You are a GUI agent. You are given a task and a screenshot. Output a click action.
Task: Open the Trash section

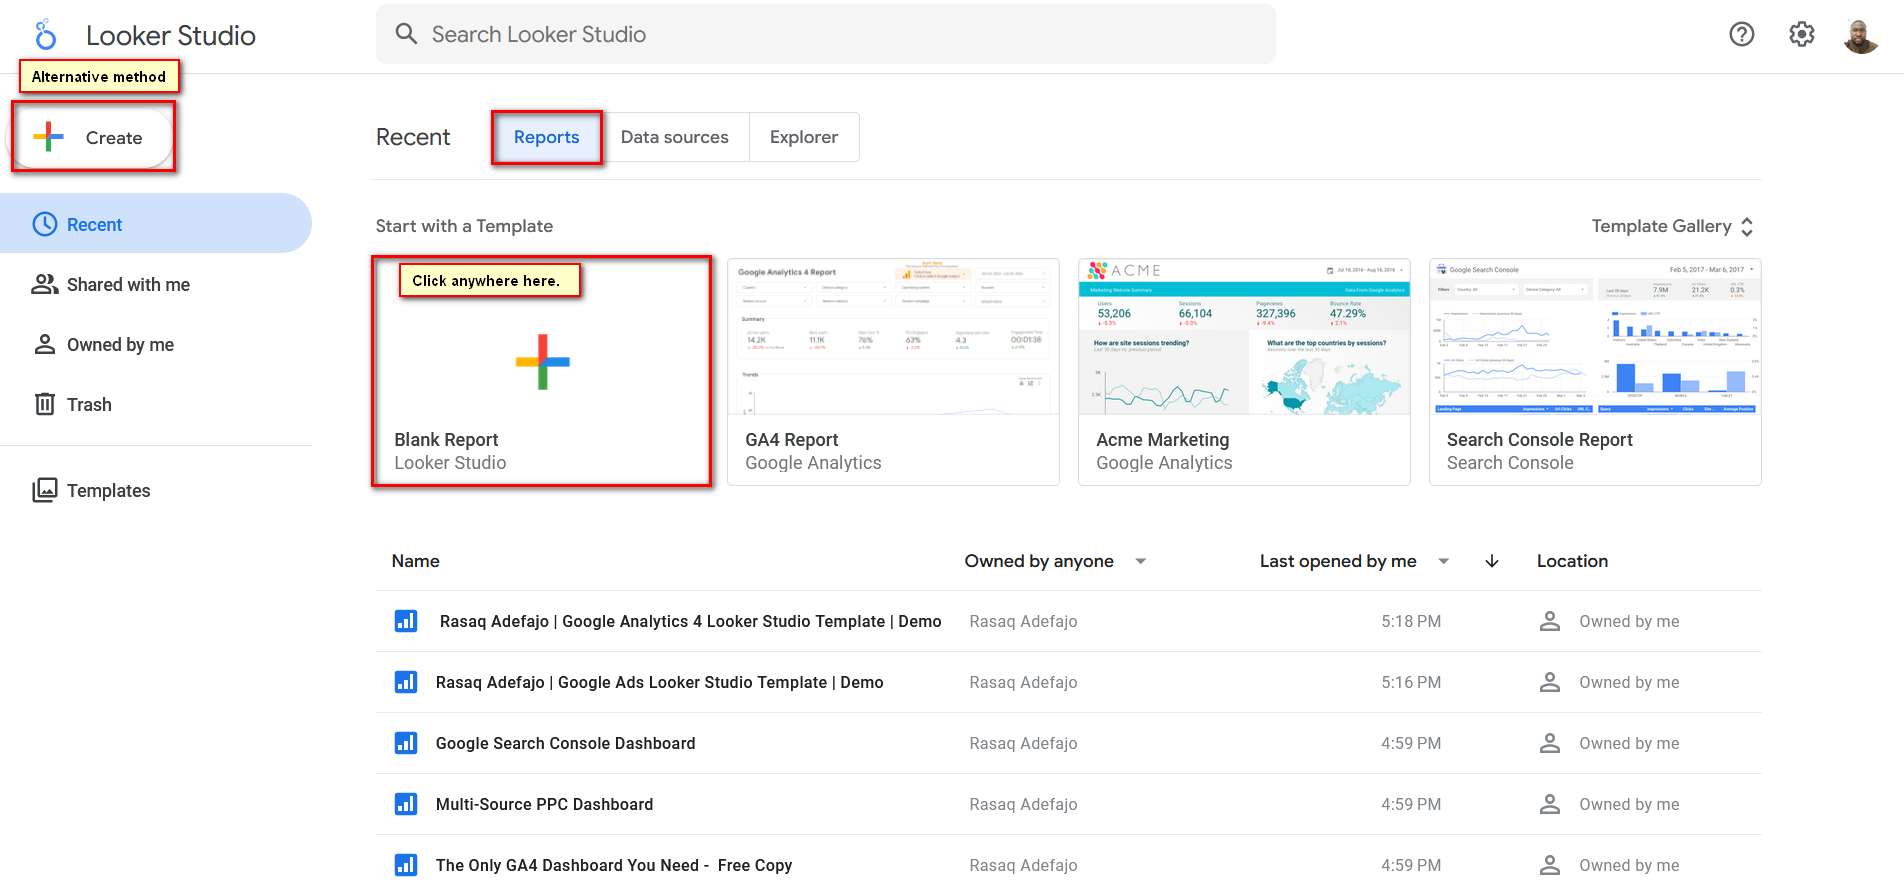coord(156,404)
